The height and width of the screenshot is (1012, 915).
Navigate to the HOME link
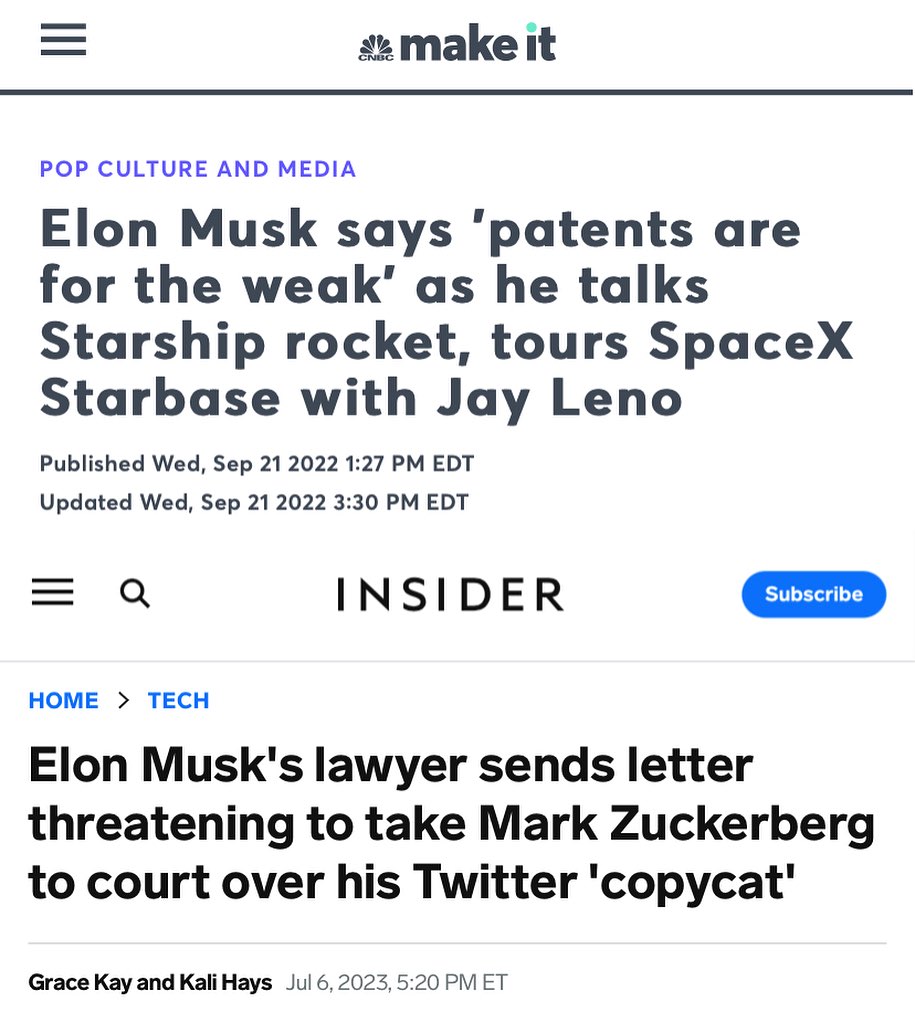(63, 700)
